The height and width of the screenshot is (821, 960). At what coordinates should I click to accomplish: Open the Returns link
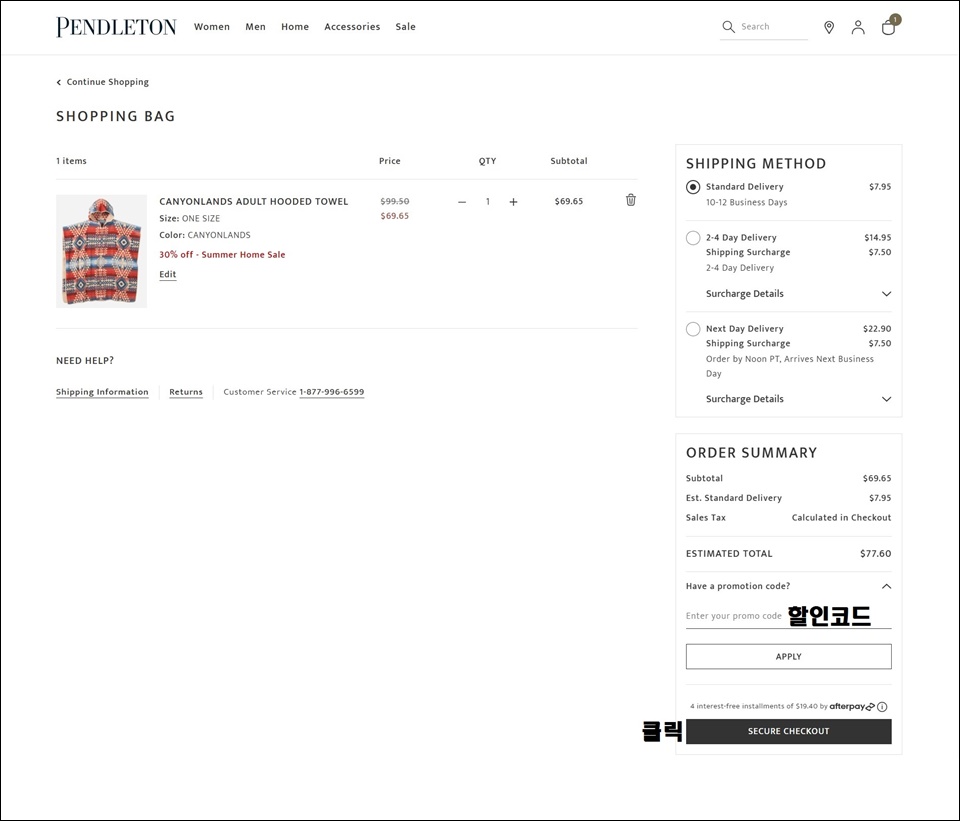[186, 392]
